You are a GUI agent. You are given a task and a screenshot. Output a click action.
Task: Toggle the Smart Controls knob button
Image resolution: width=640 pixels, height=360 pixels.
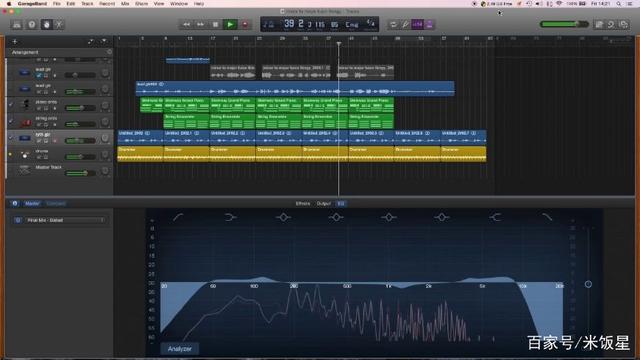[x=46, y=24]
